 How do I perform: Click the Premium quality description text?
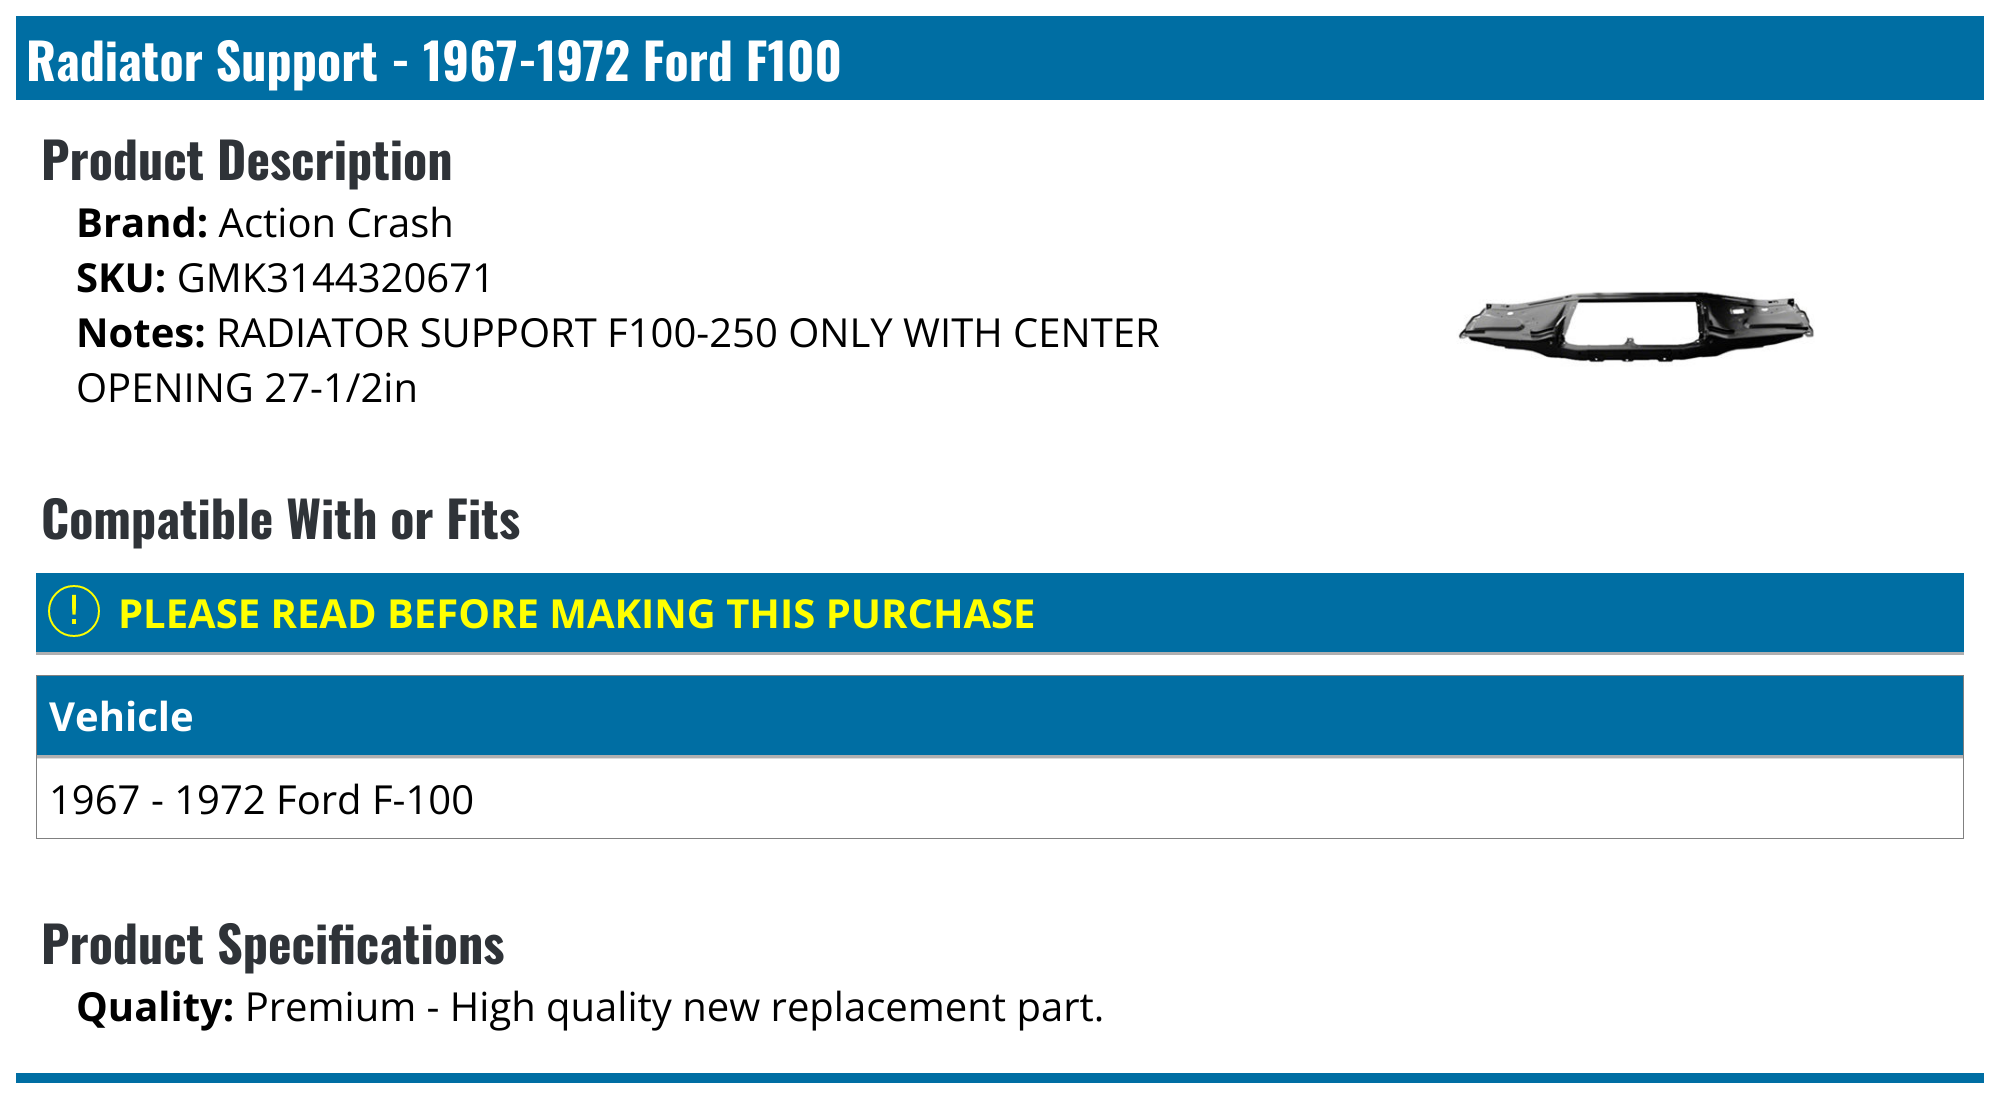coord(674,1007)
